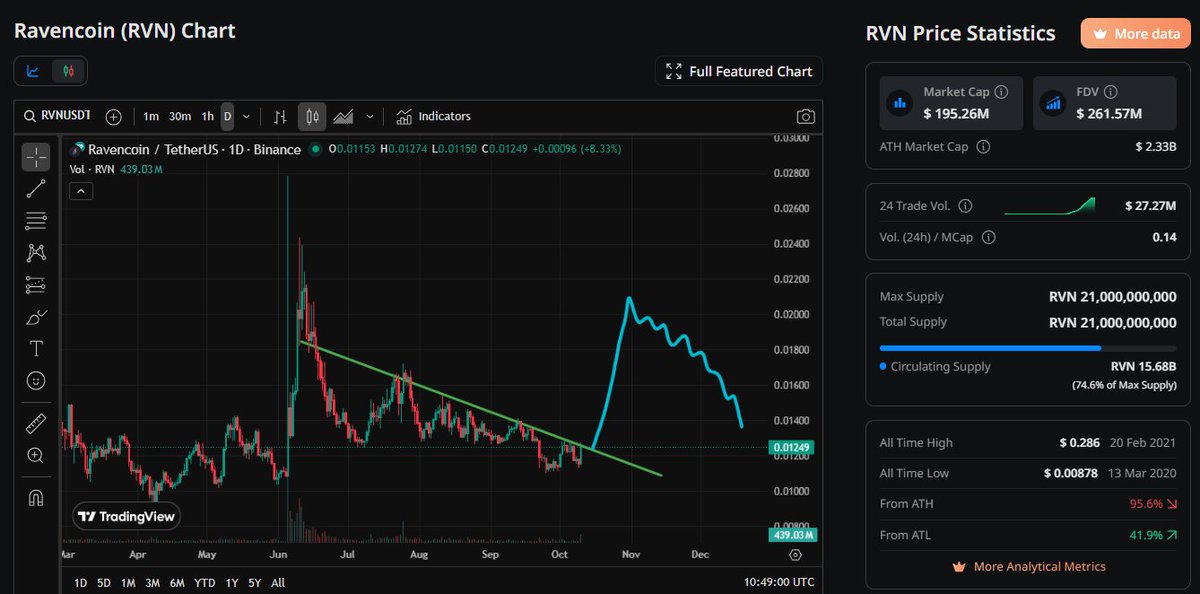The width and height of the screenshot is (1200, 594).
Task: Expand the time interval dropdown arrow
Action: [247, 117]
